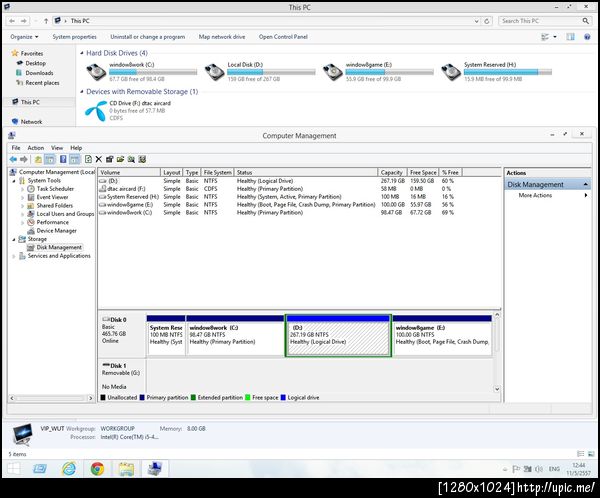
Task: Click the Open folder icon in toolbar
Action: pyautogui.click(x=121, y=159)
